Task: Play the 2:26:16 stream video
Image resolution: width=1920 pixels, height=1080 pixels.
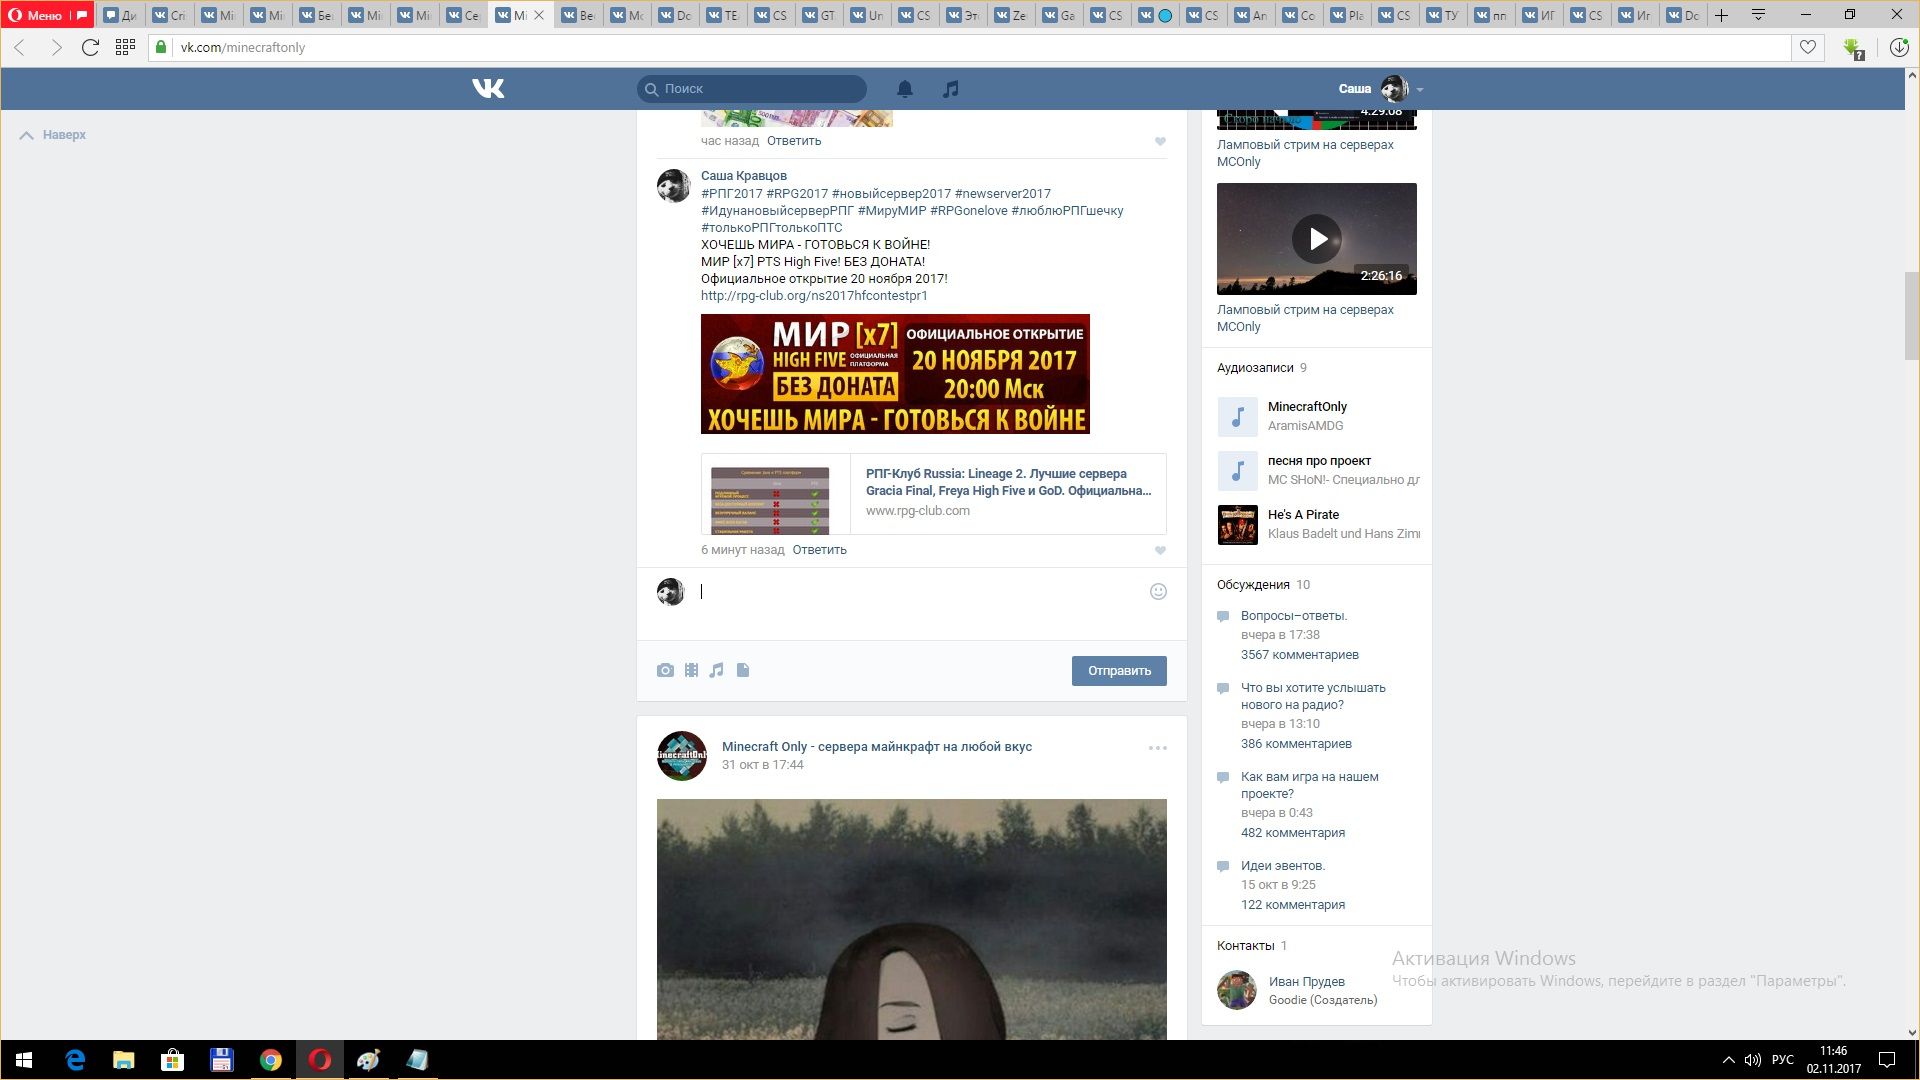Action: [x=1317, y=239]
